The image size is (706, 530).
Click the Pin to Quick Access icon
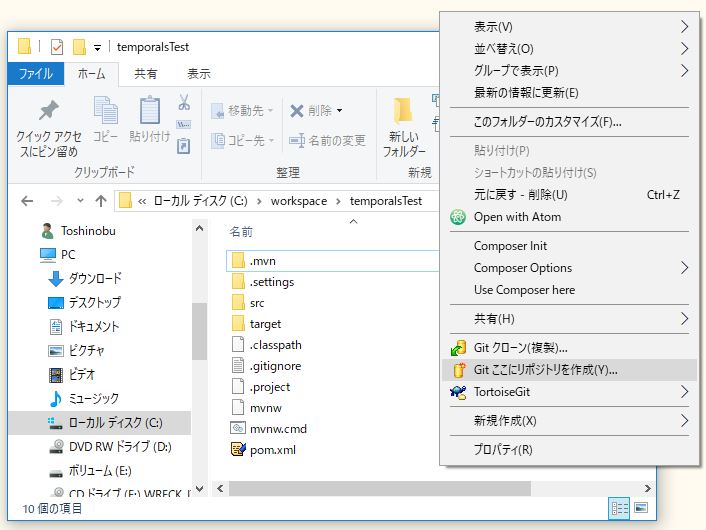49,111
